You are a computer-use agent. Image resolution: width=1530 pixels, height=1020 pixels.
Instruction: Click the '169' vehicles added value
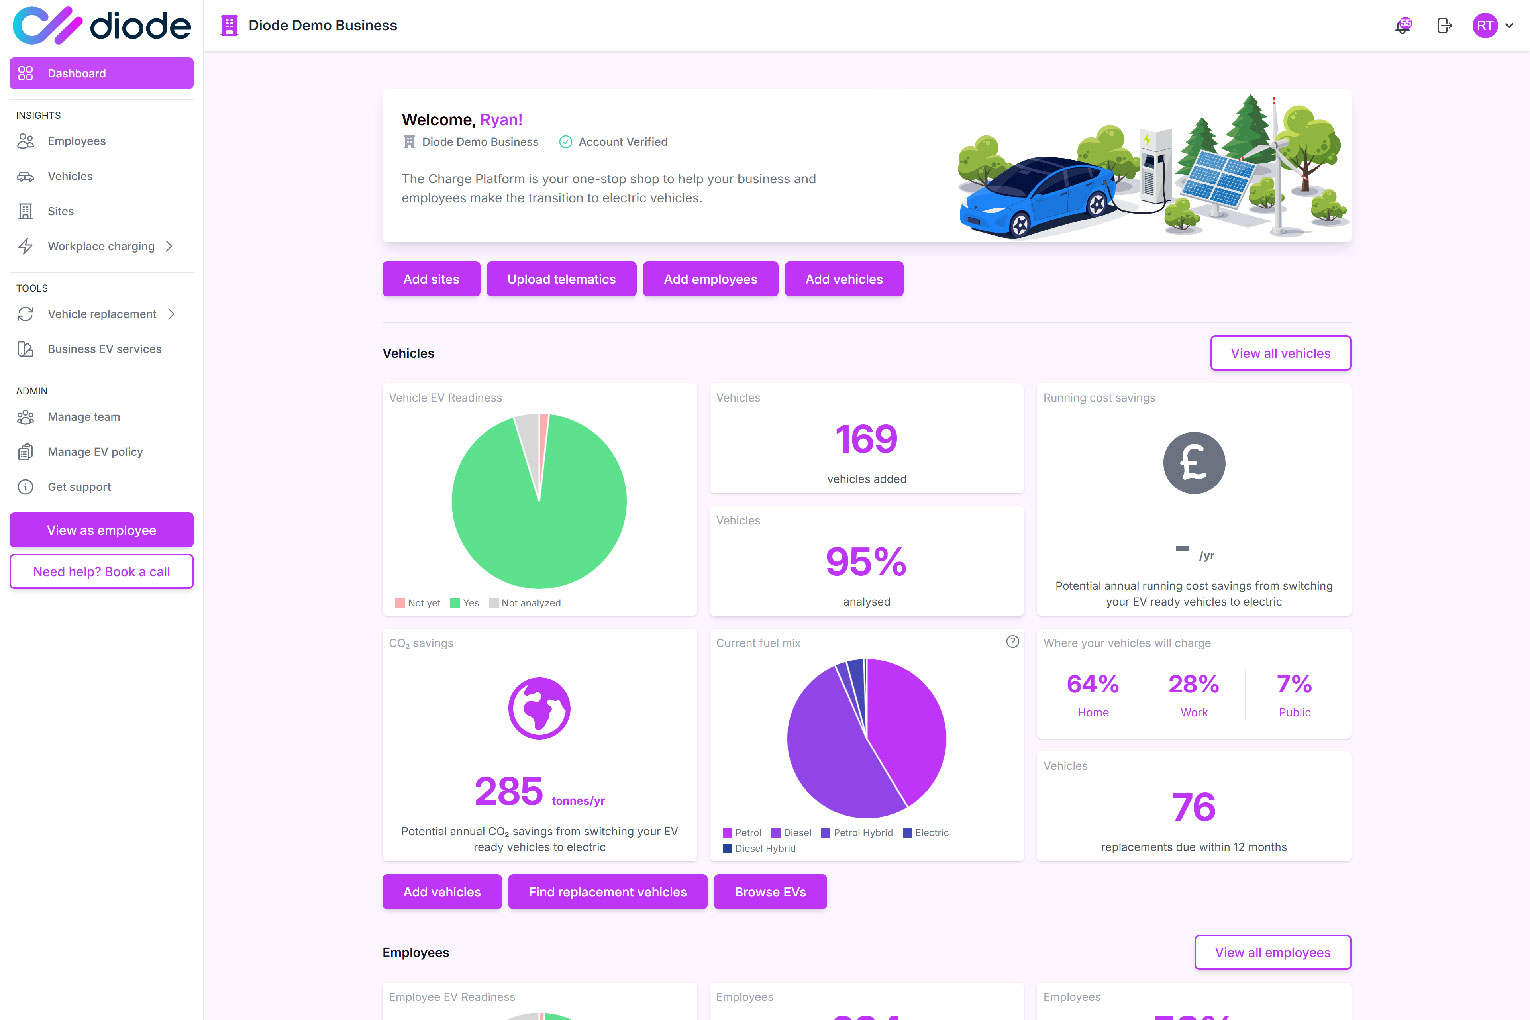(x=866, y=439)
